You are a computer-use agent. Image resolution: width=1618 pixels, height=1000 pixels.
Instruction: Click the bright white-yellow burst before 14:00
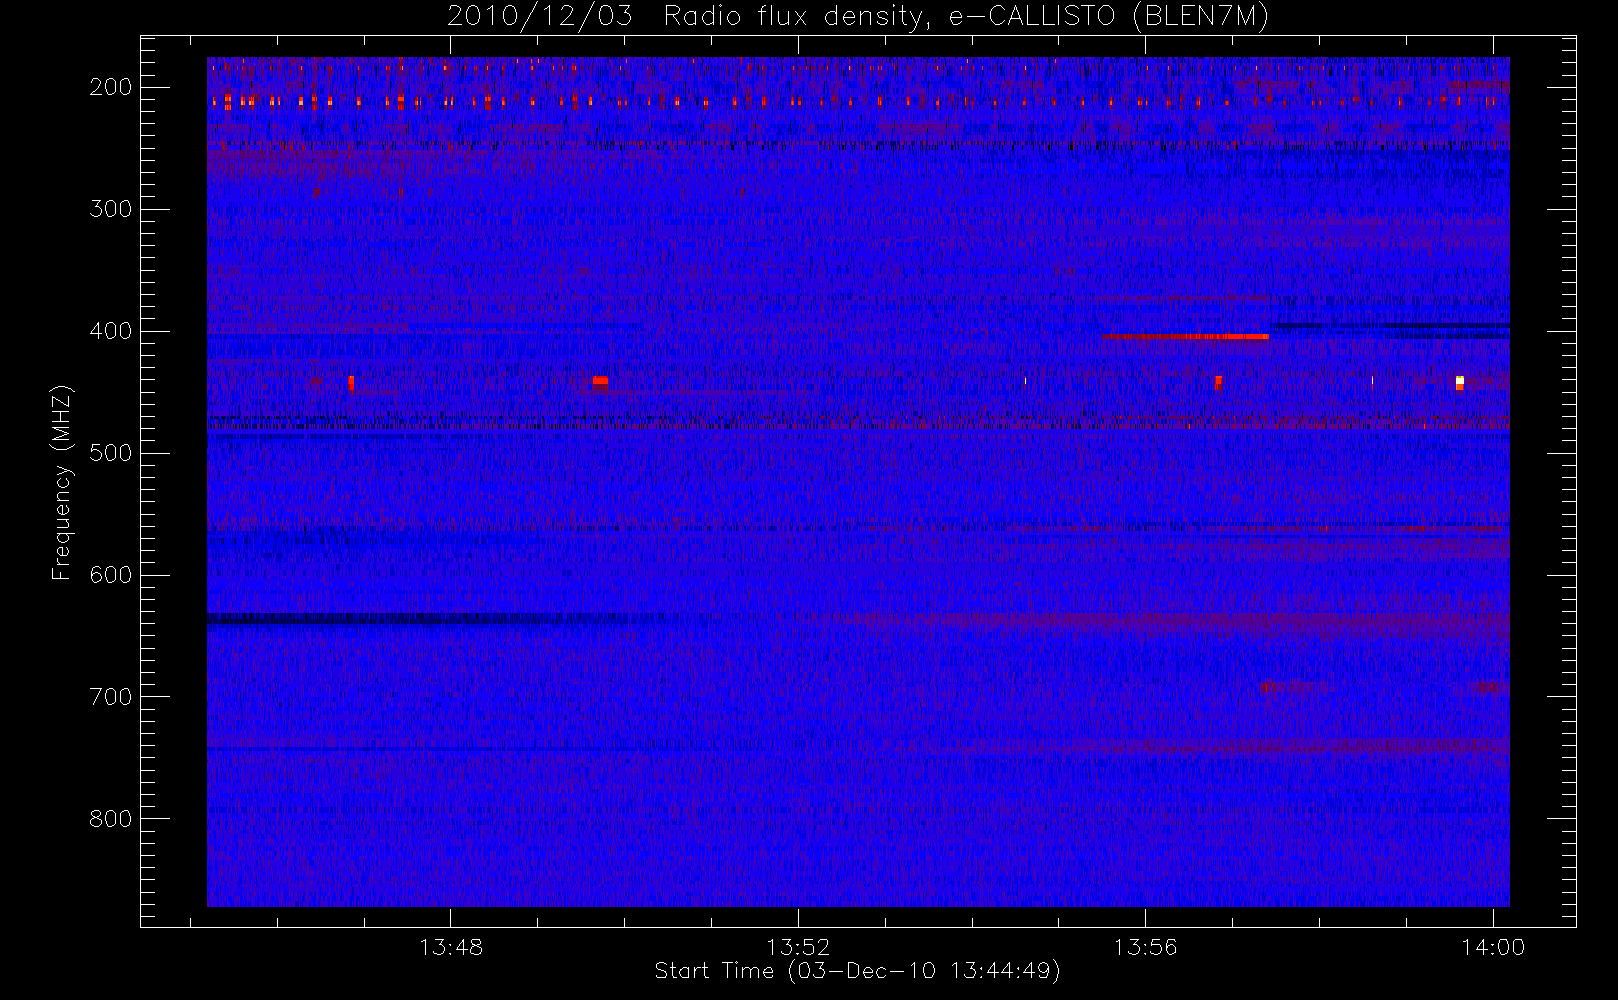click(1460, 382)
